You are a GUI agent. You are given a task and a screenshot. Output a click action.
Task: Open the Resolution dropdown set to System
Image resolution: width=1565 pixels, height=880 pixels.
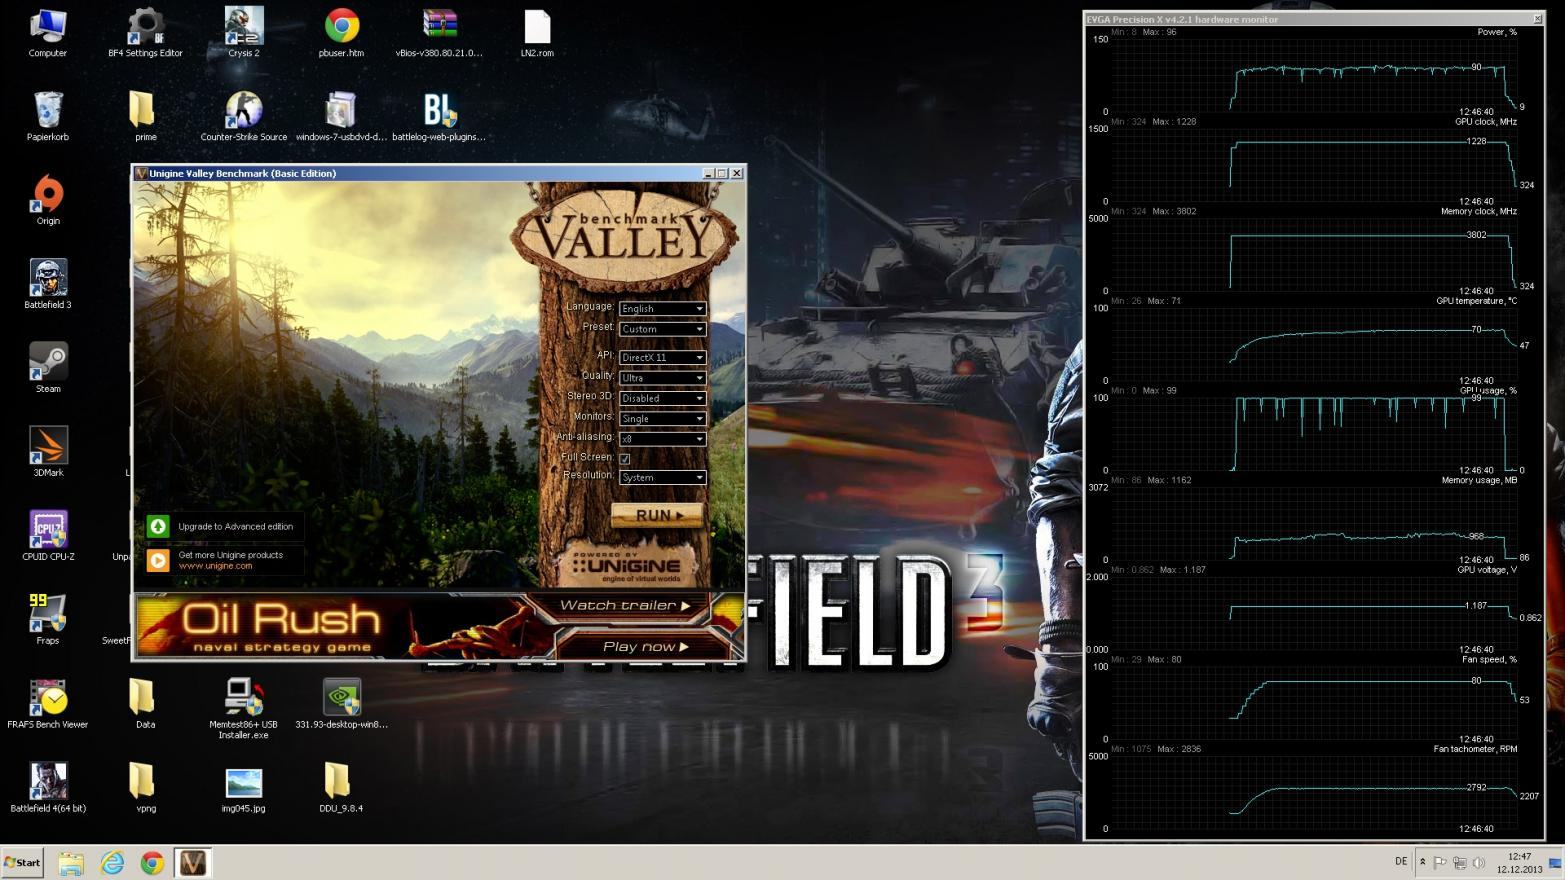click(662, 477)
